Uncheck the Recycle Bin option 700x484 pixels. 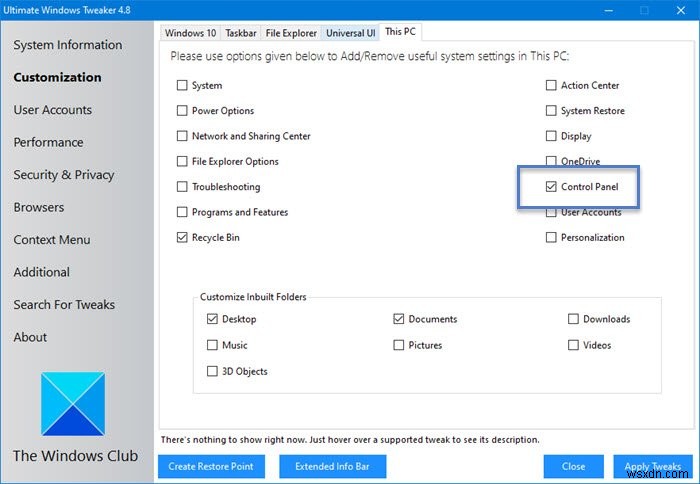pos(182,238)
